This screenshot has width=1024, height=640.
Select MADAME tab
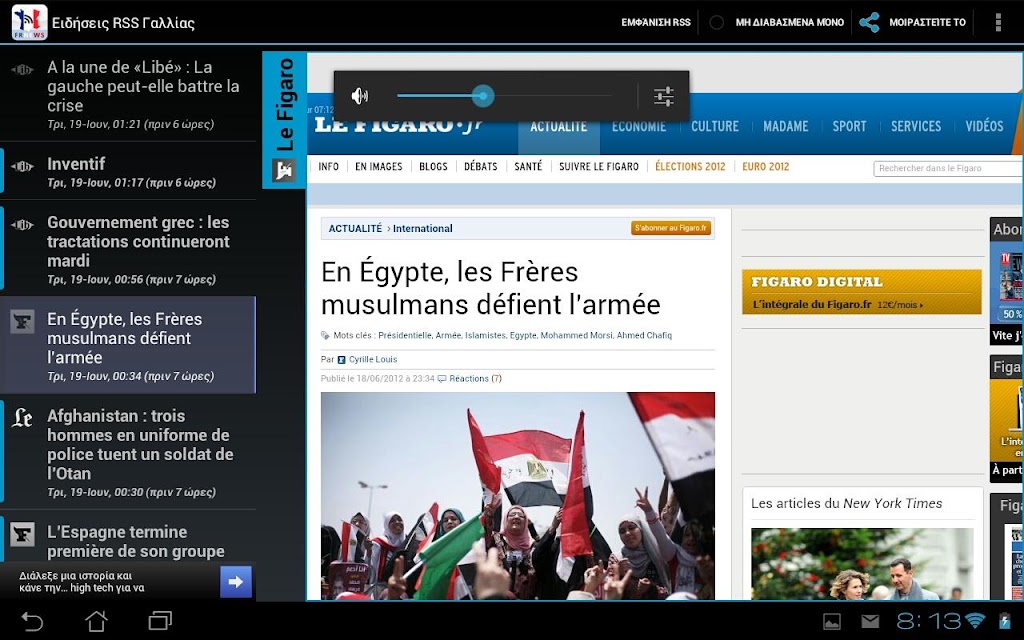coord(786,126)
